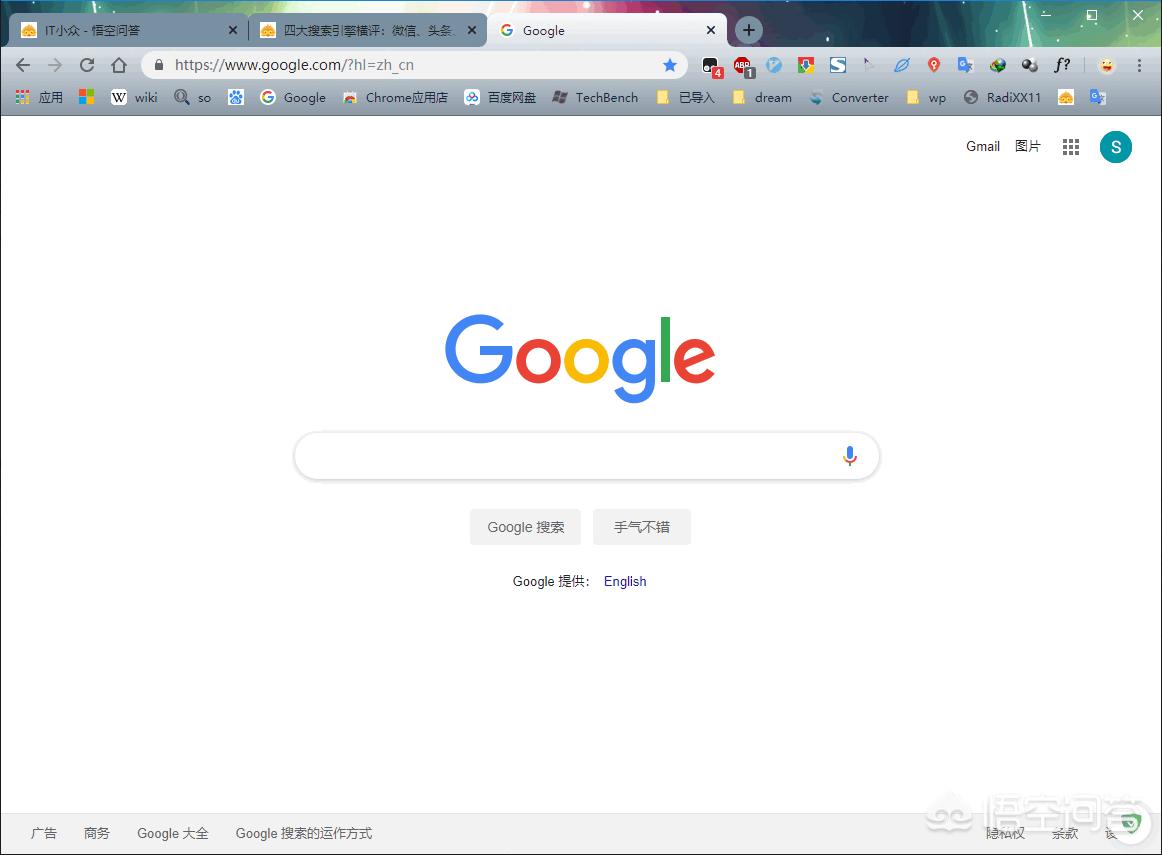Viewport: 1162px width, 855px height.
Task: Open Gmail link
Action: tap(983, 147)
